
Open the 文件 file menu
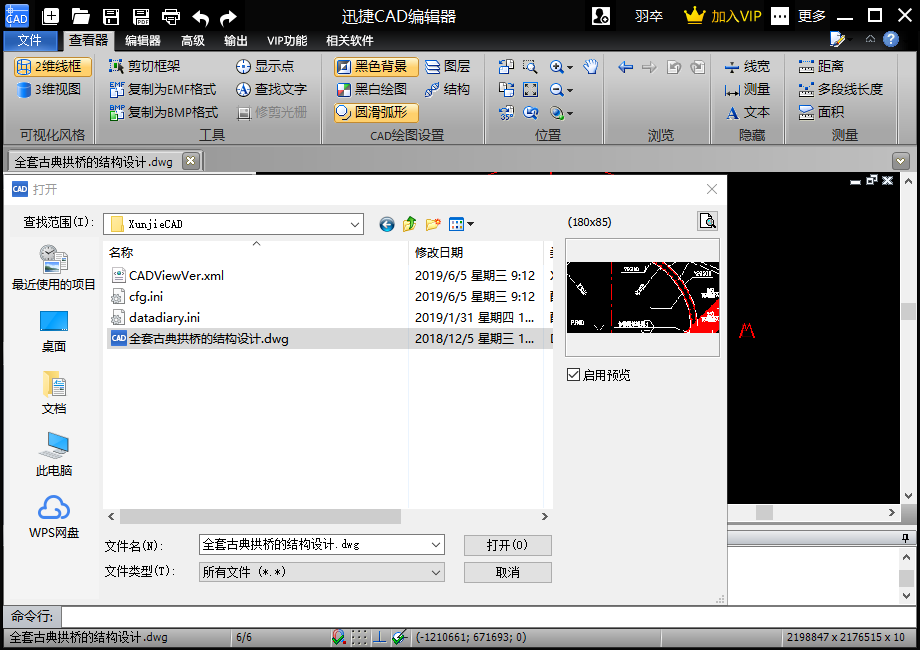[30, 40]
